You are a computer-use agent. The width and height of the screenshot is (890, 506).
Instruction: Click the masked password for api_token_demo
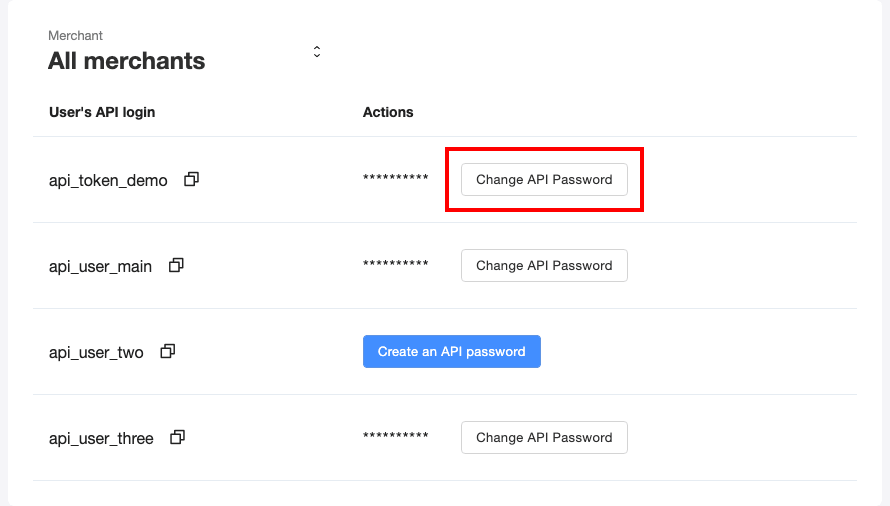395,180
